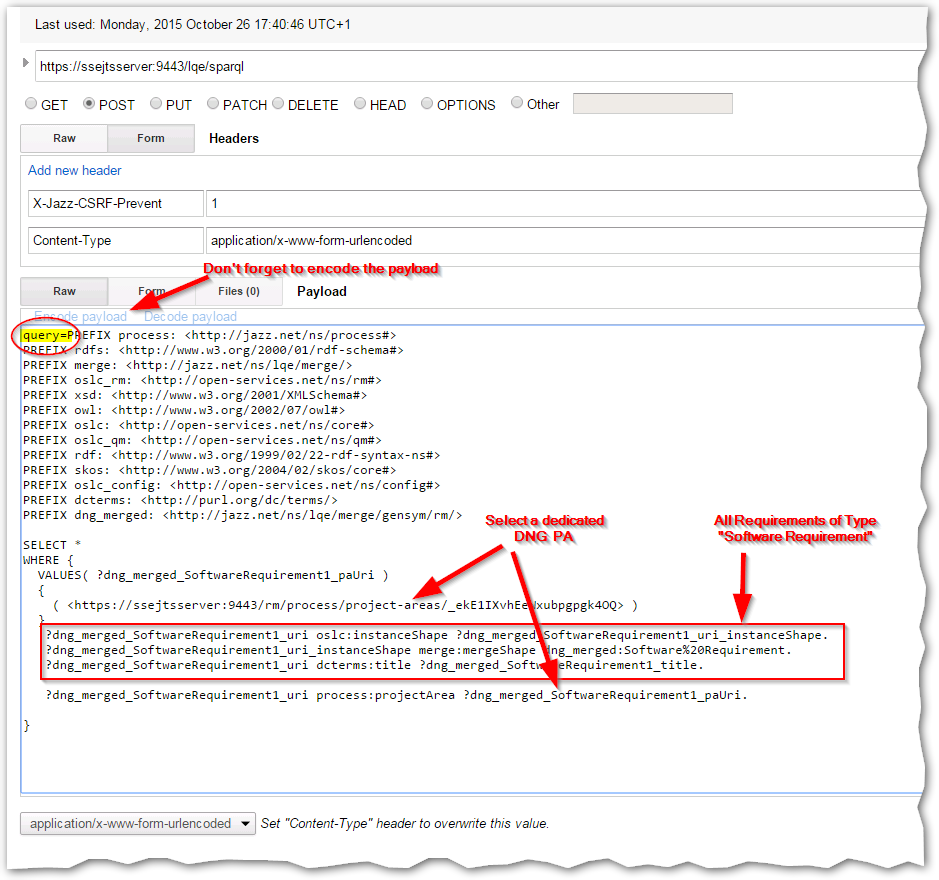Click the custom method text field
Viewport: 939px width, 880px height.
pos(652,104)
